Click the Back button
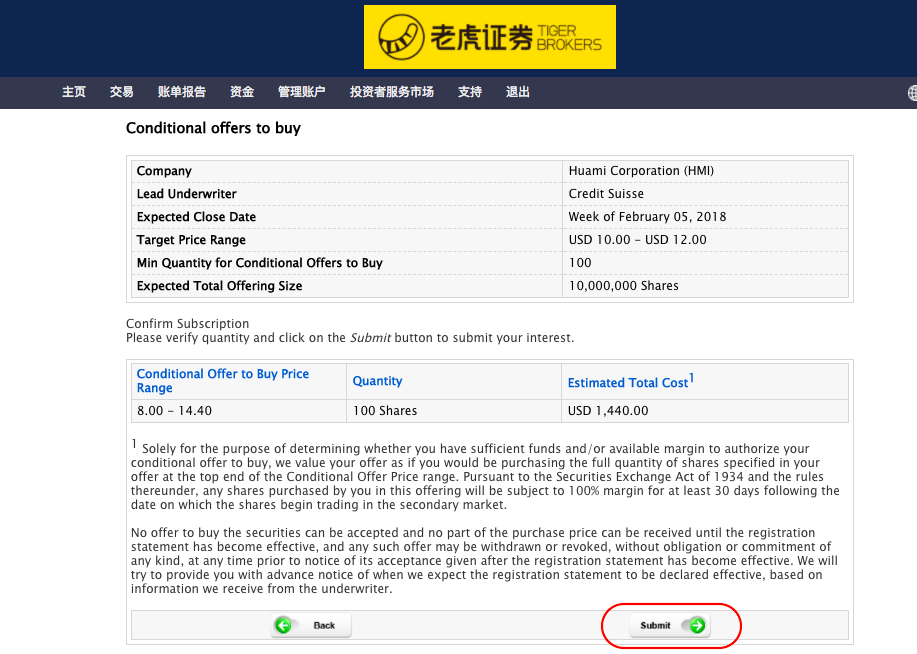The image size is (917, 654). click(311, 625)
